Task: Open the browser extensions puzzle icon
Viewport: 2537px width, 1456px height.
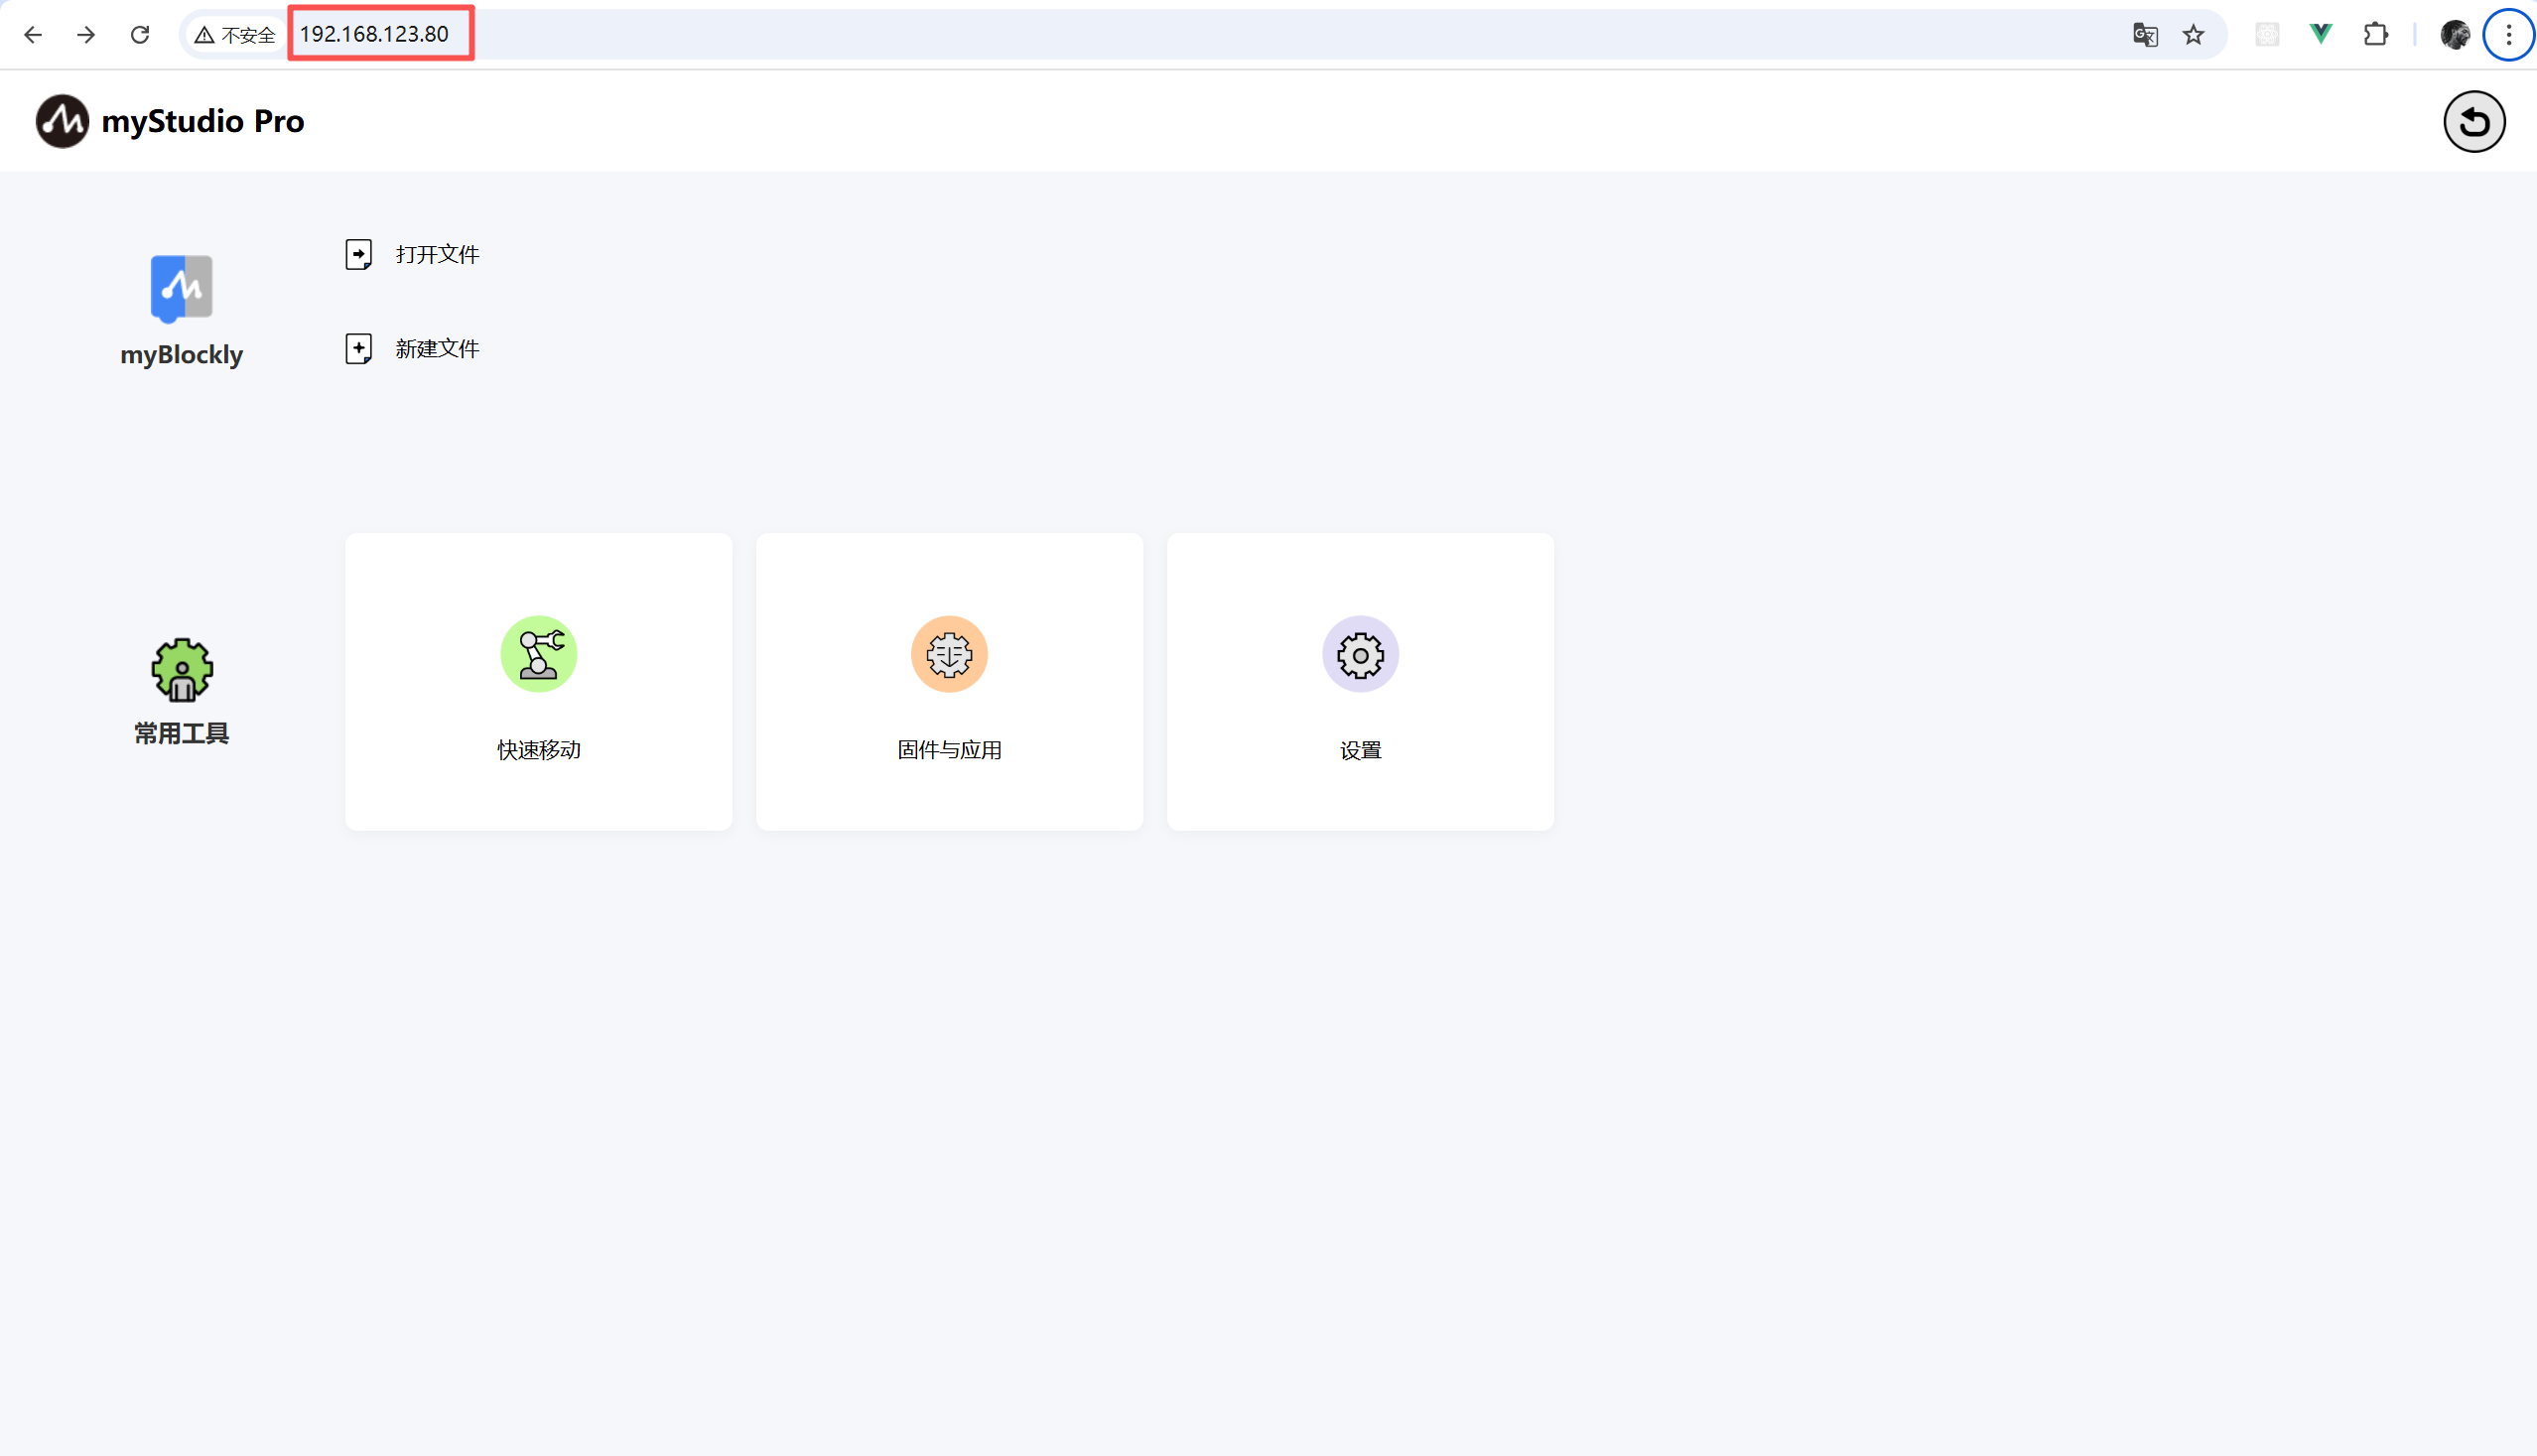Action: 2375,35
